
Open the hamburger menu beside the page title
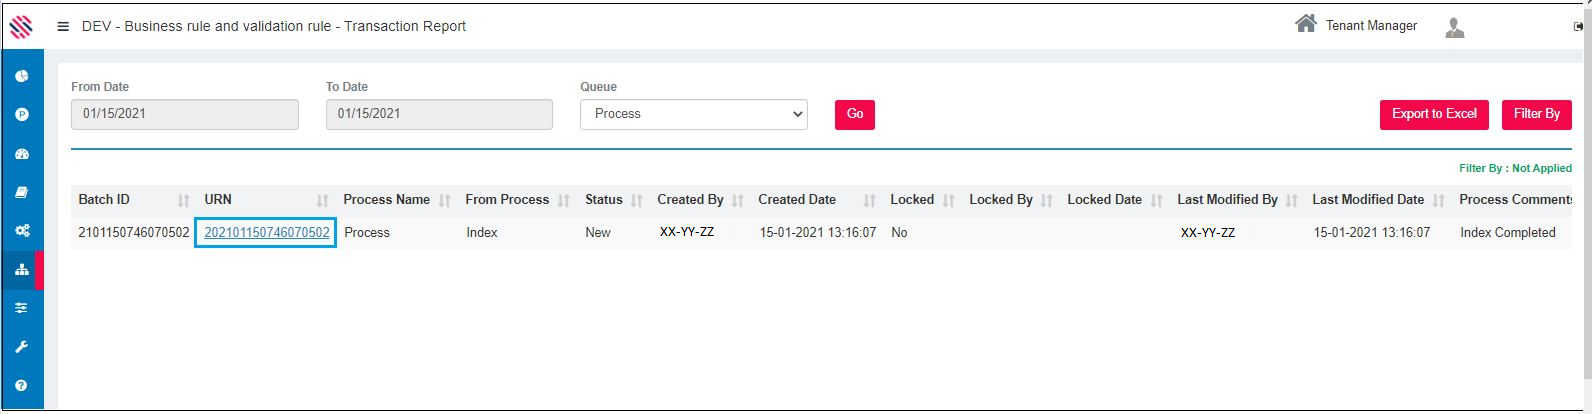pyautogui.click(x=63, y=27)
